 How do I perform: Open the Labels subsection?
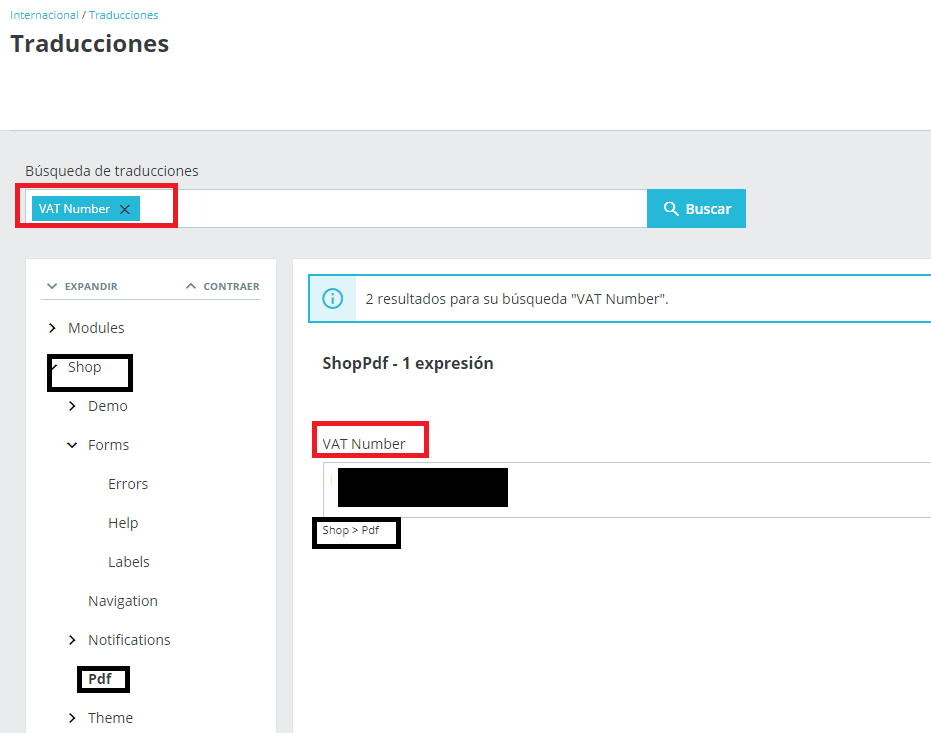[x=128, y=562]
